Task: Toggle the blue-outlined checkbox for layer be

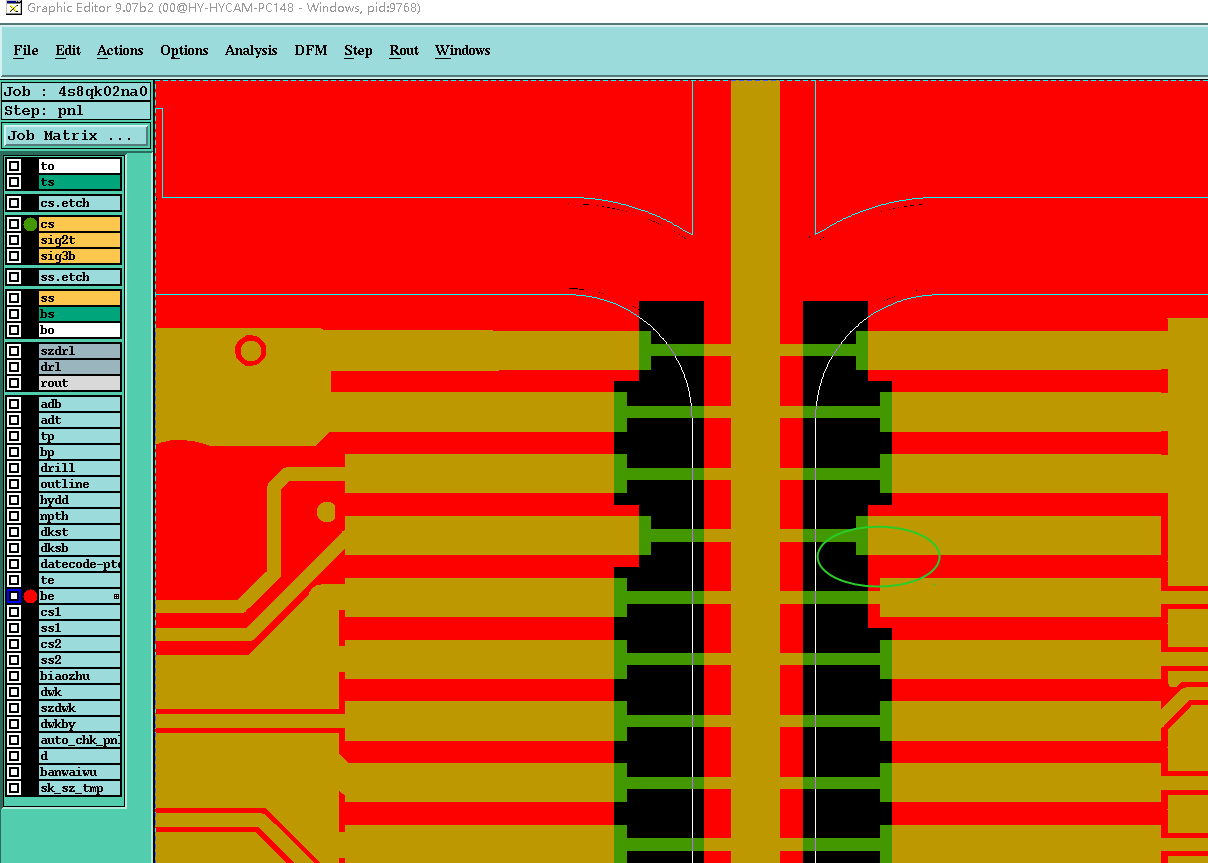Action: tap(14, 596)
